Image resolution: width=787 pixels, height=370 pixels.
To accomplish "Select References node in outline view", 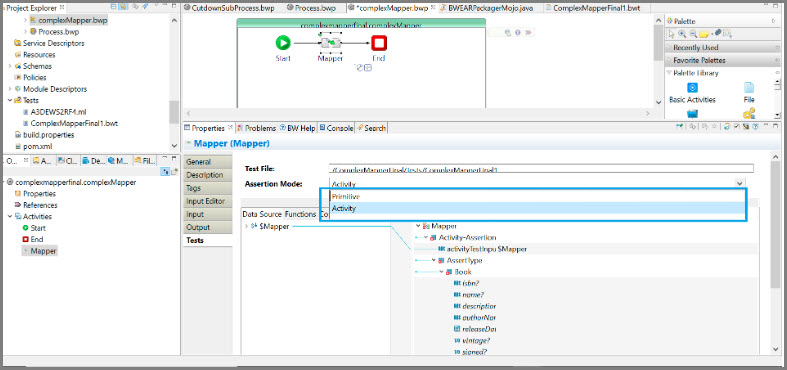I will point(36,205).
